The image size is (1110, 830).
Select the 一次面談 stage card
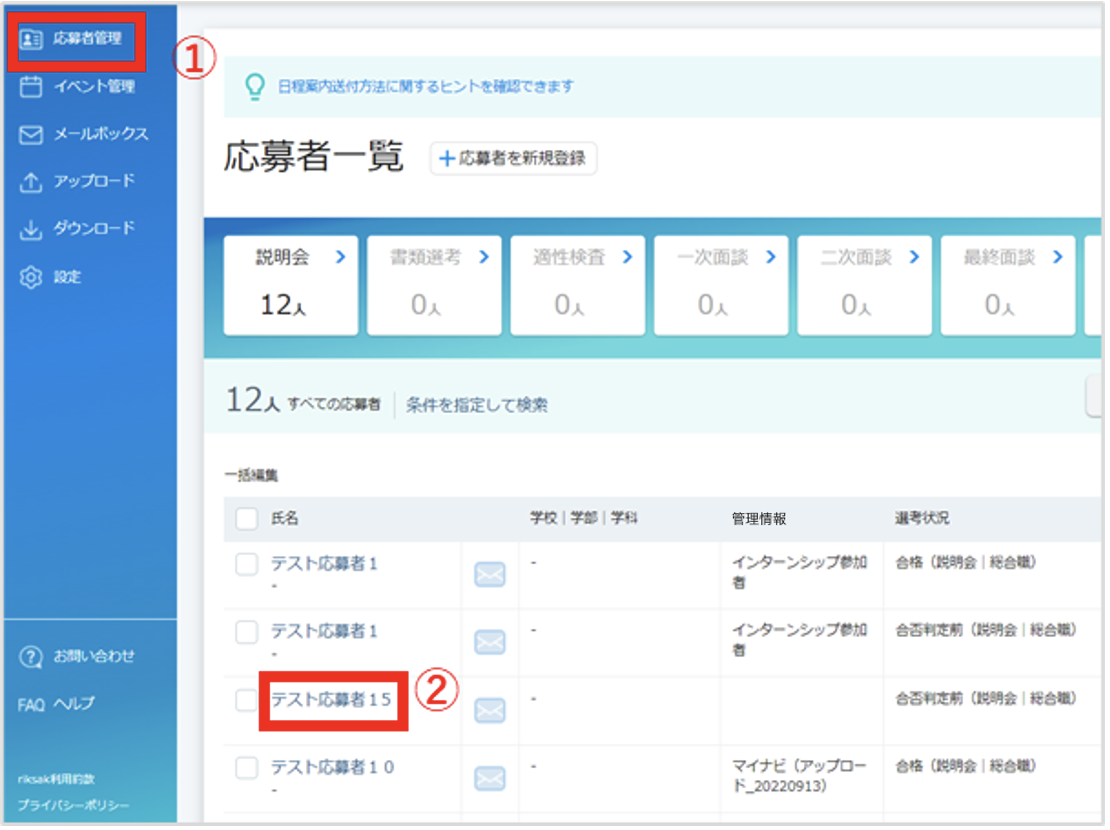coord(721,285)
